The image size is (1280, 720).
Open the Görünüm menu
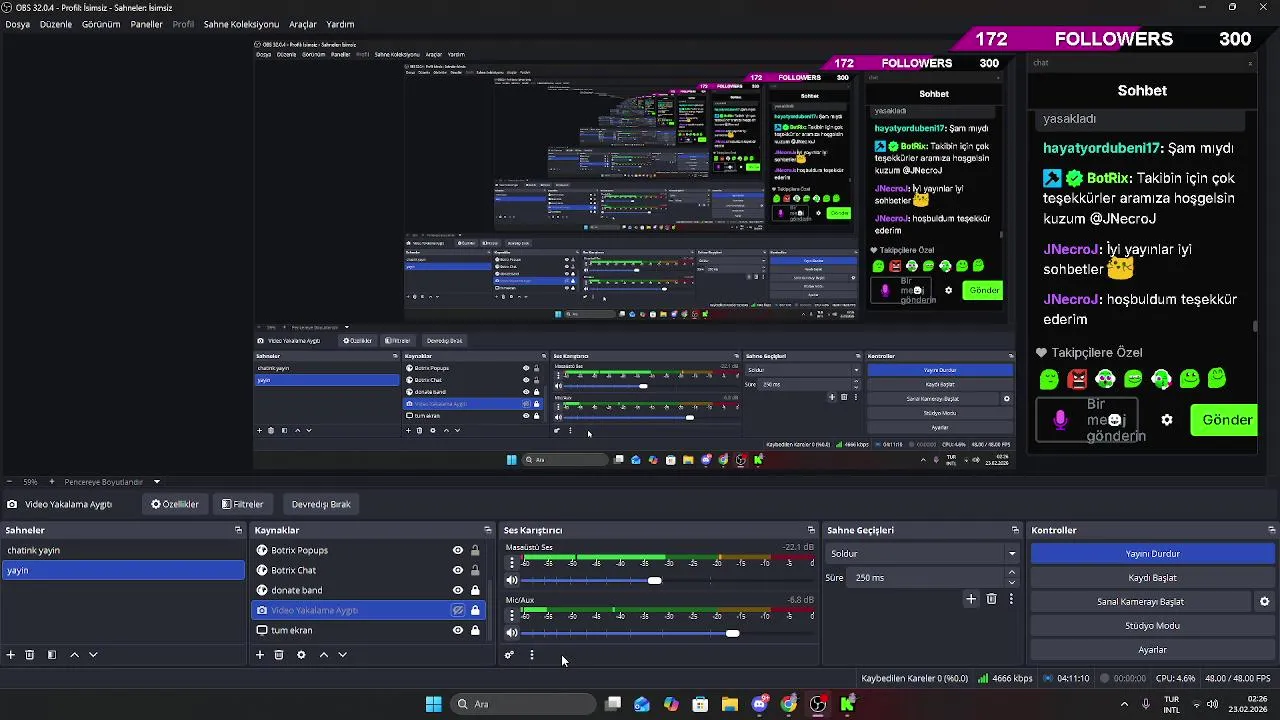[x=101, y=24]
